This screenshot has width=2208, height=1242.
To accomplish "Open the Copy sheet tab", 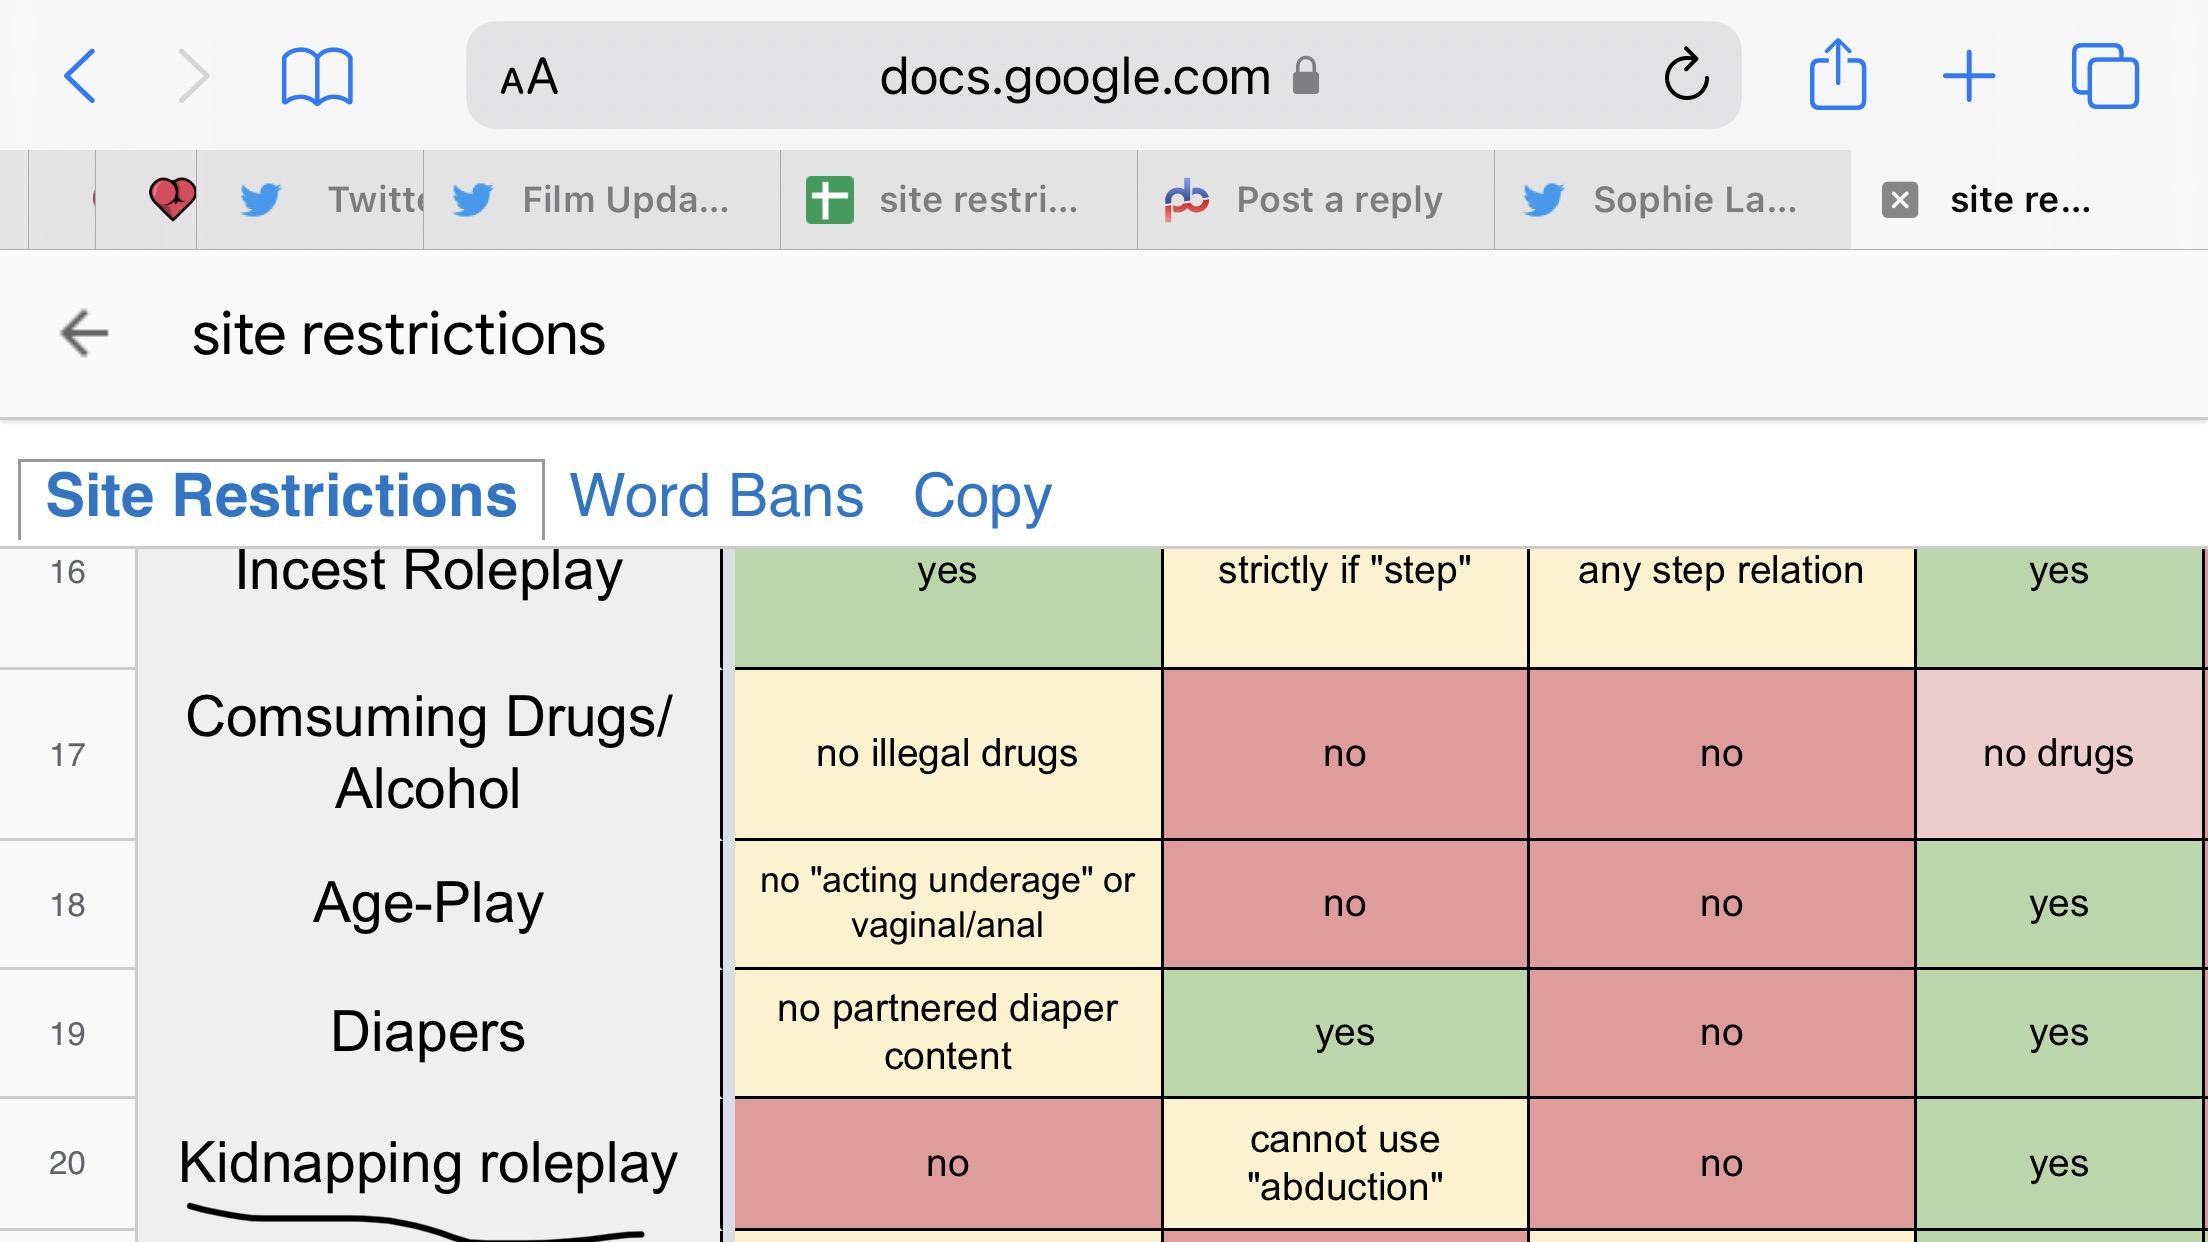I will click(x=982, y=496).
